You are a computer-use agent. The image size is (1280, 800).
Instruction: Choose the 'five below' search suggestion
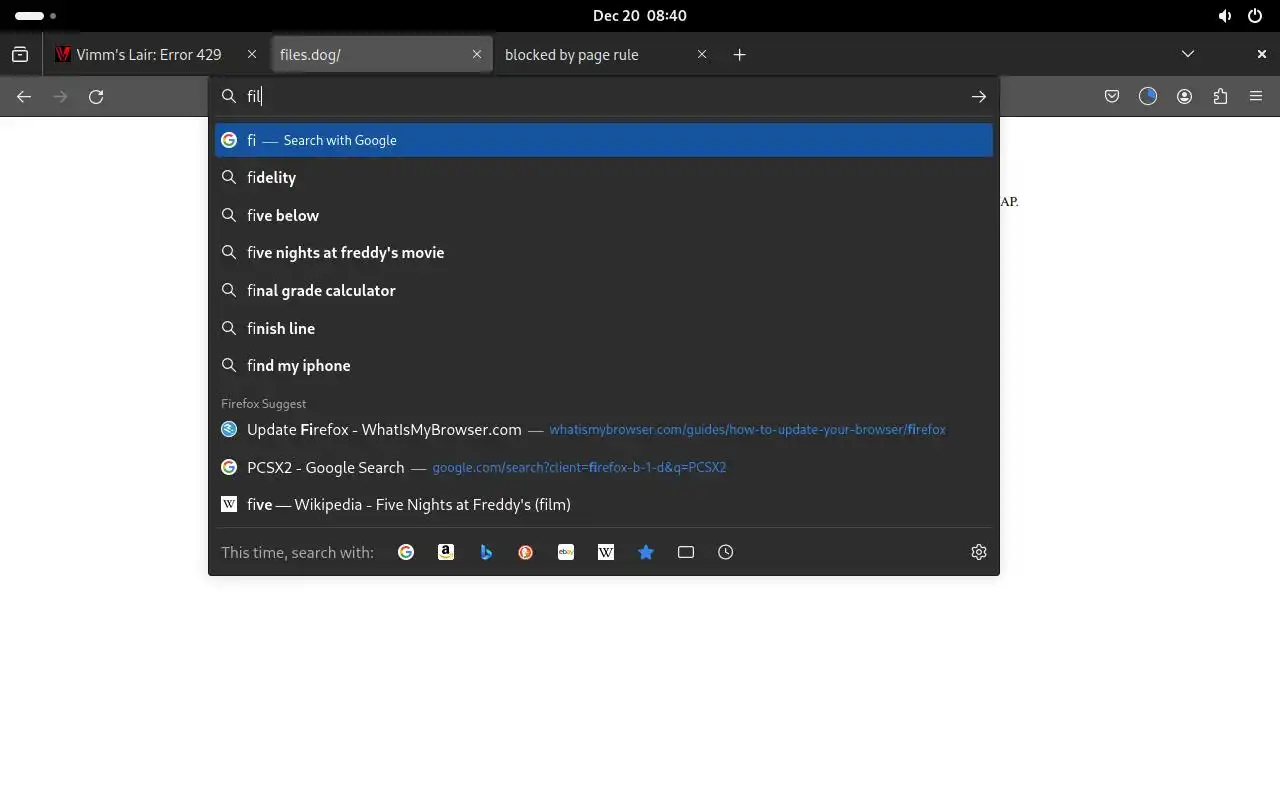604,215
